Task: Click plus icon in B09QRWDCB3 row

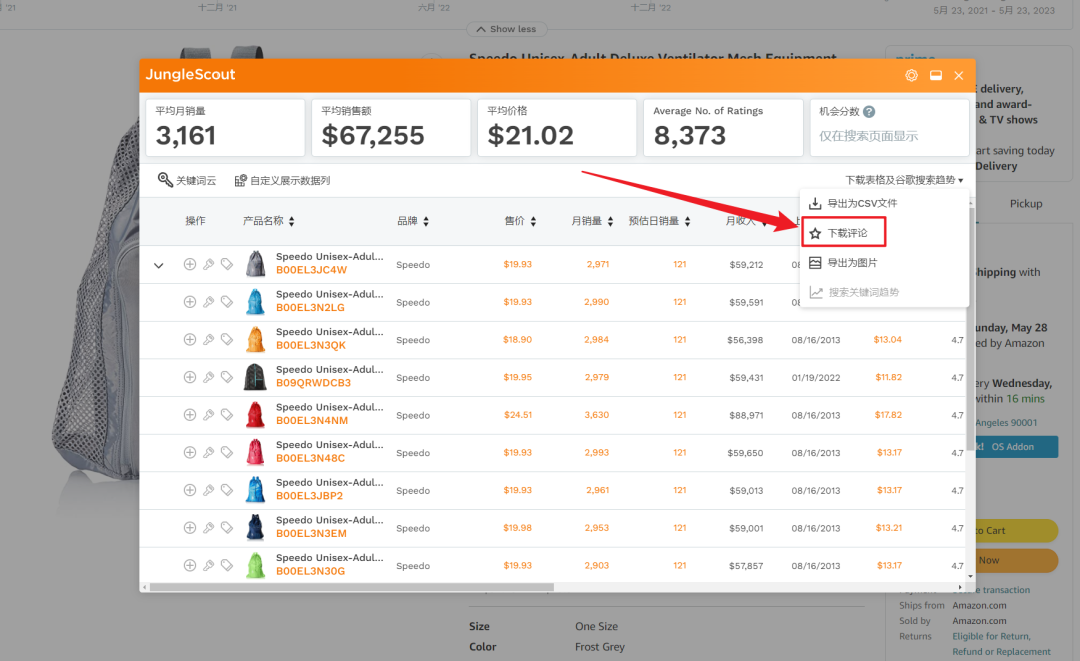Action: coord(189,377)
